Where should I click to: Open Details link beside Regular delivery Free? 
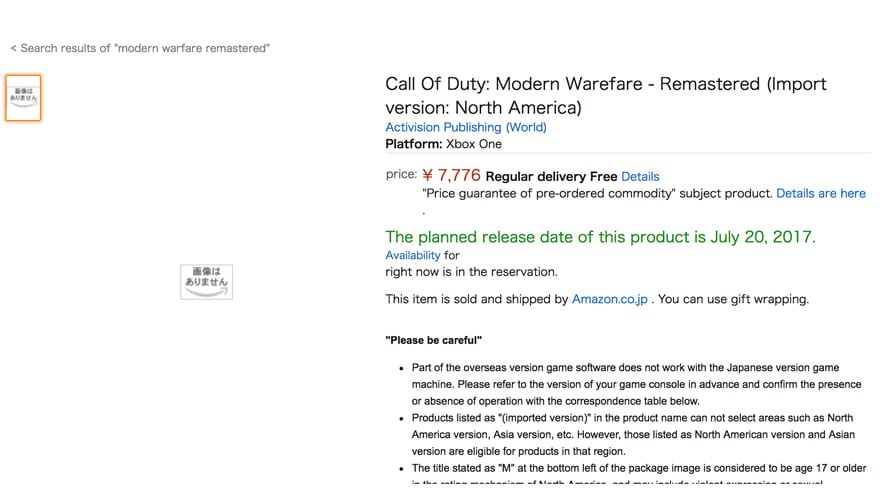point(640,177)
